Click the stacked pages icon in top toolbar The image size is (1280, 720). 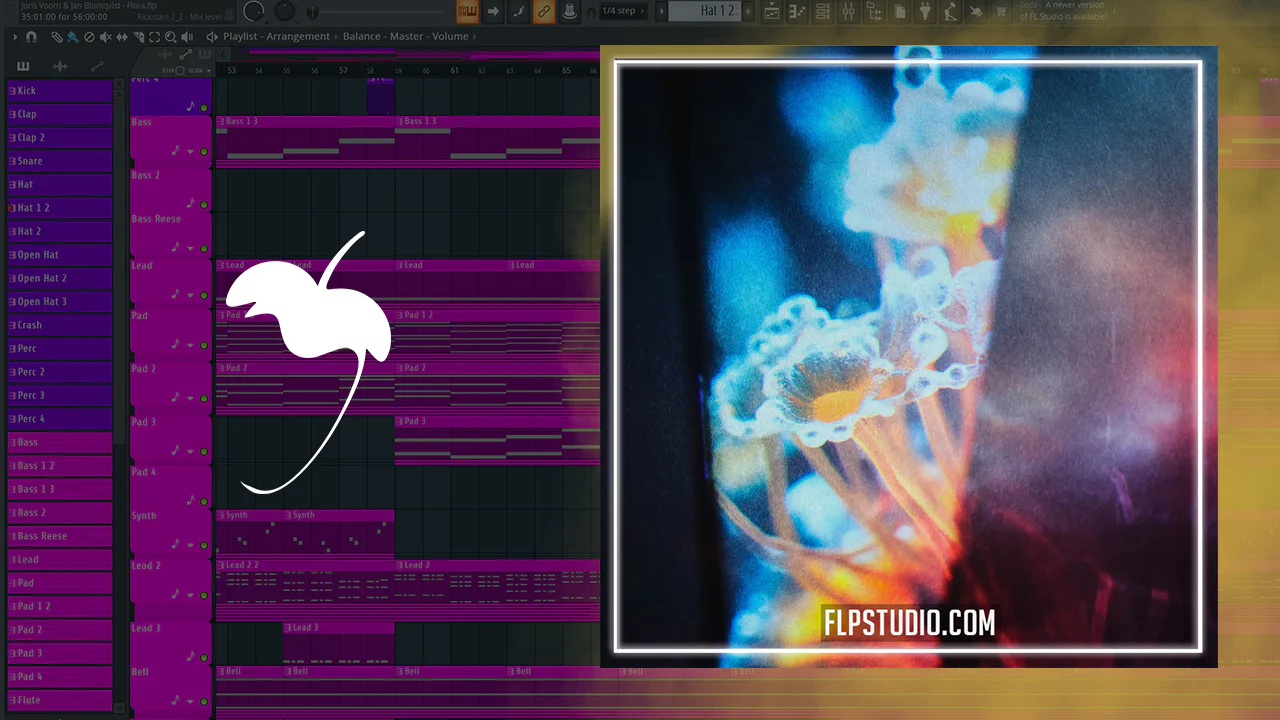pyautogui.click(x=901, y=11)
